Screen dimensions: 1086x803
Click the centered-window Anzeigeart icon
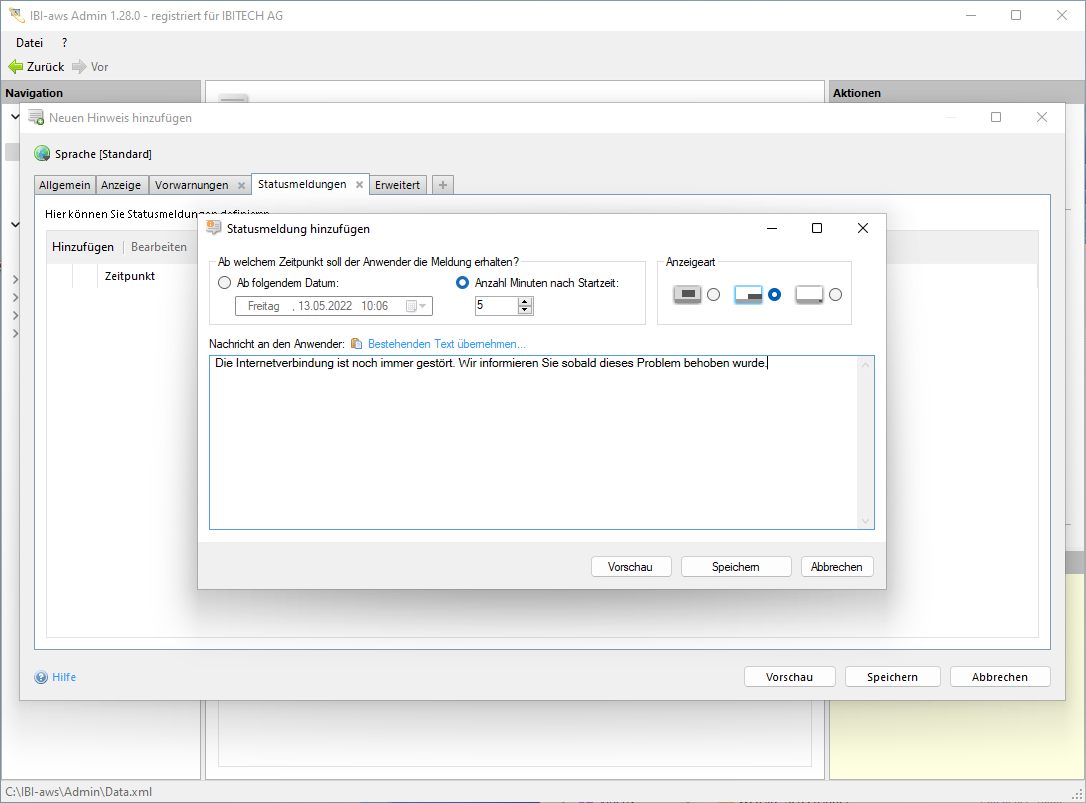(x=687, y=294)
